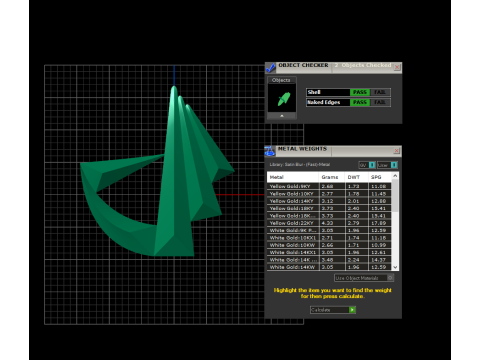
Task: Select the White Gold:10KX1 row
Action: click(329, 238)
